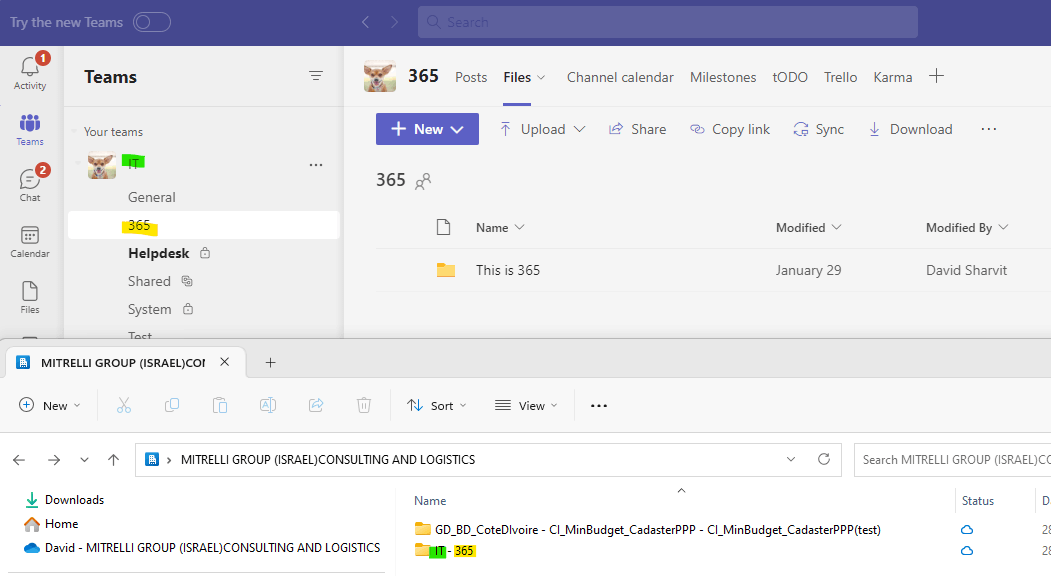This screenshot has width=1051, height=576.
Task: Open Files from the Teams sidebar
Action: 30,297
